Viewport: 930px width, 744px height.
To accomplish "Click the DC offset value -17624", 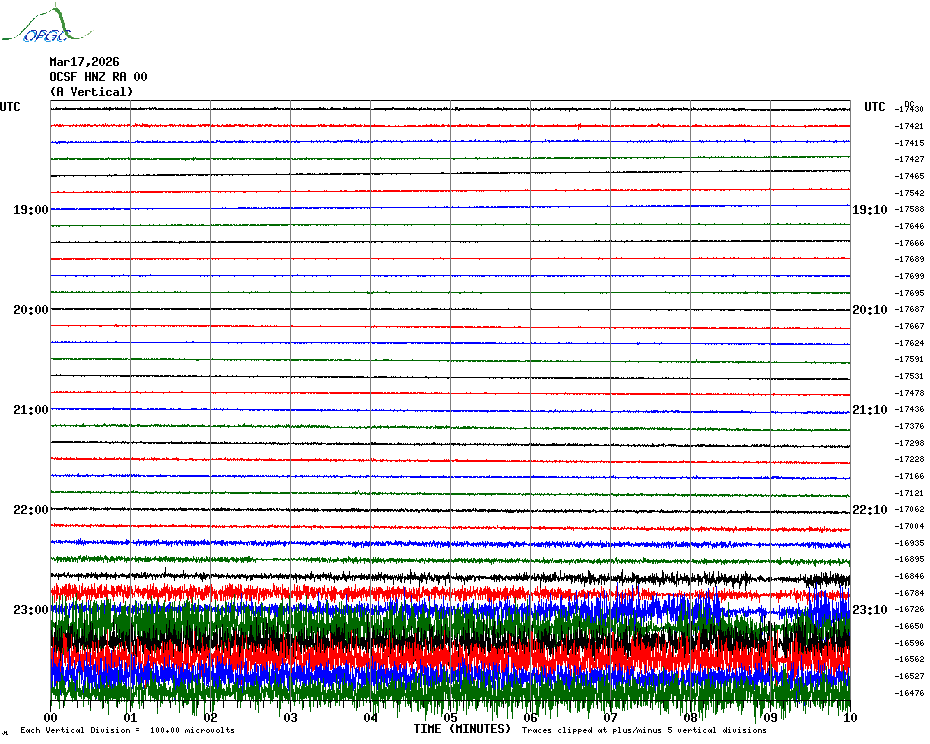I will click(x=909, y=343).
